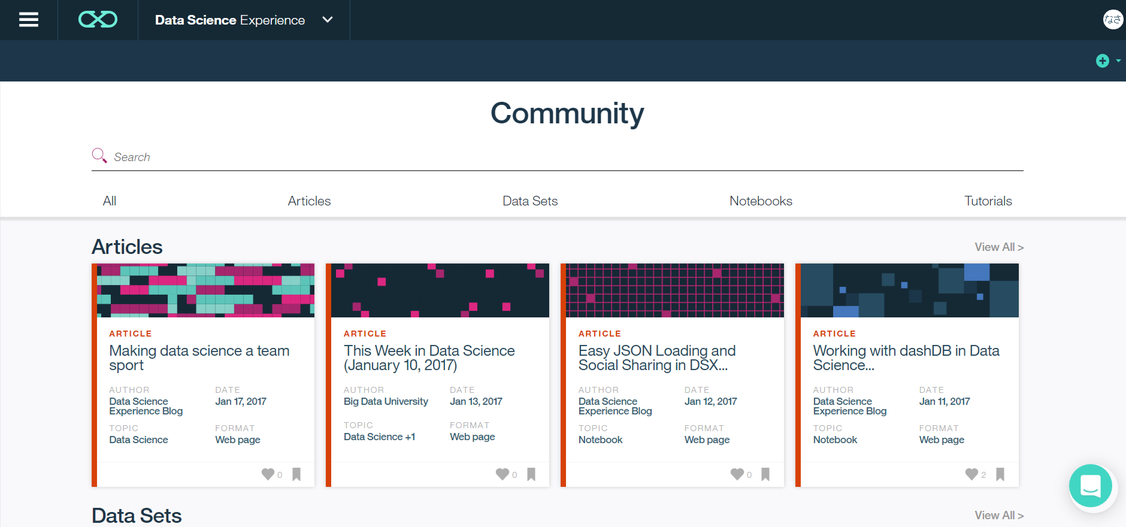Click the magnifying glass search icon
The height and width of the screenshot is (527, 1126).
click(99, 156)
